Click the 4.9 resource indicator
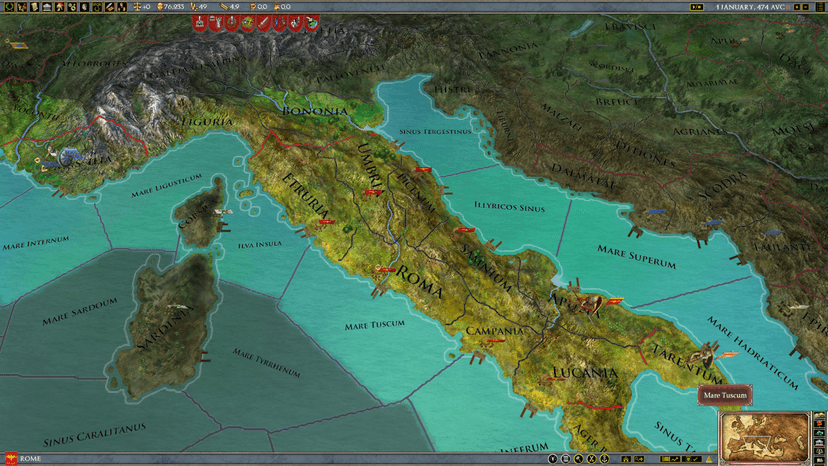The height and width of the screenshot is (466, 828). click(x=230, y=7)
